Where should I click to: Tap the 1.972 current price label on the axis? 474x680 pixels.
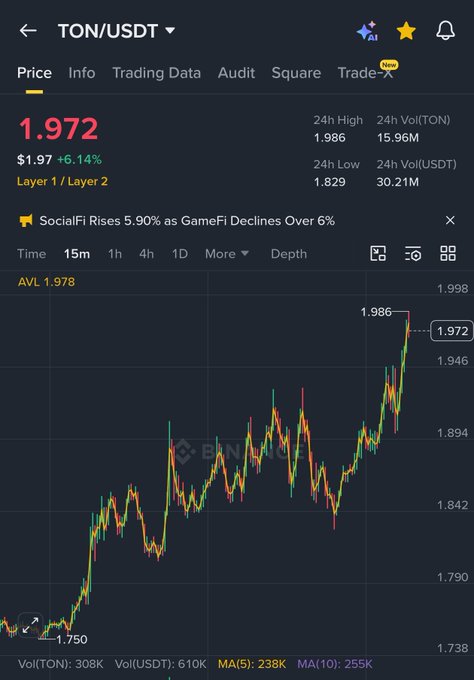[452, 331]
